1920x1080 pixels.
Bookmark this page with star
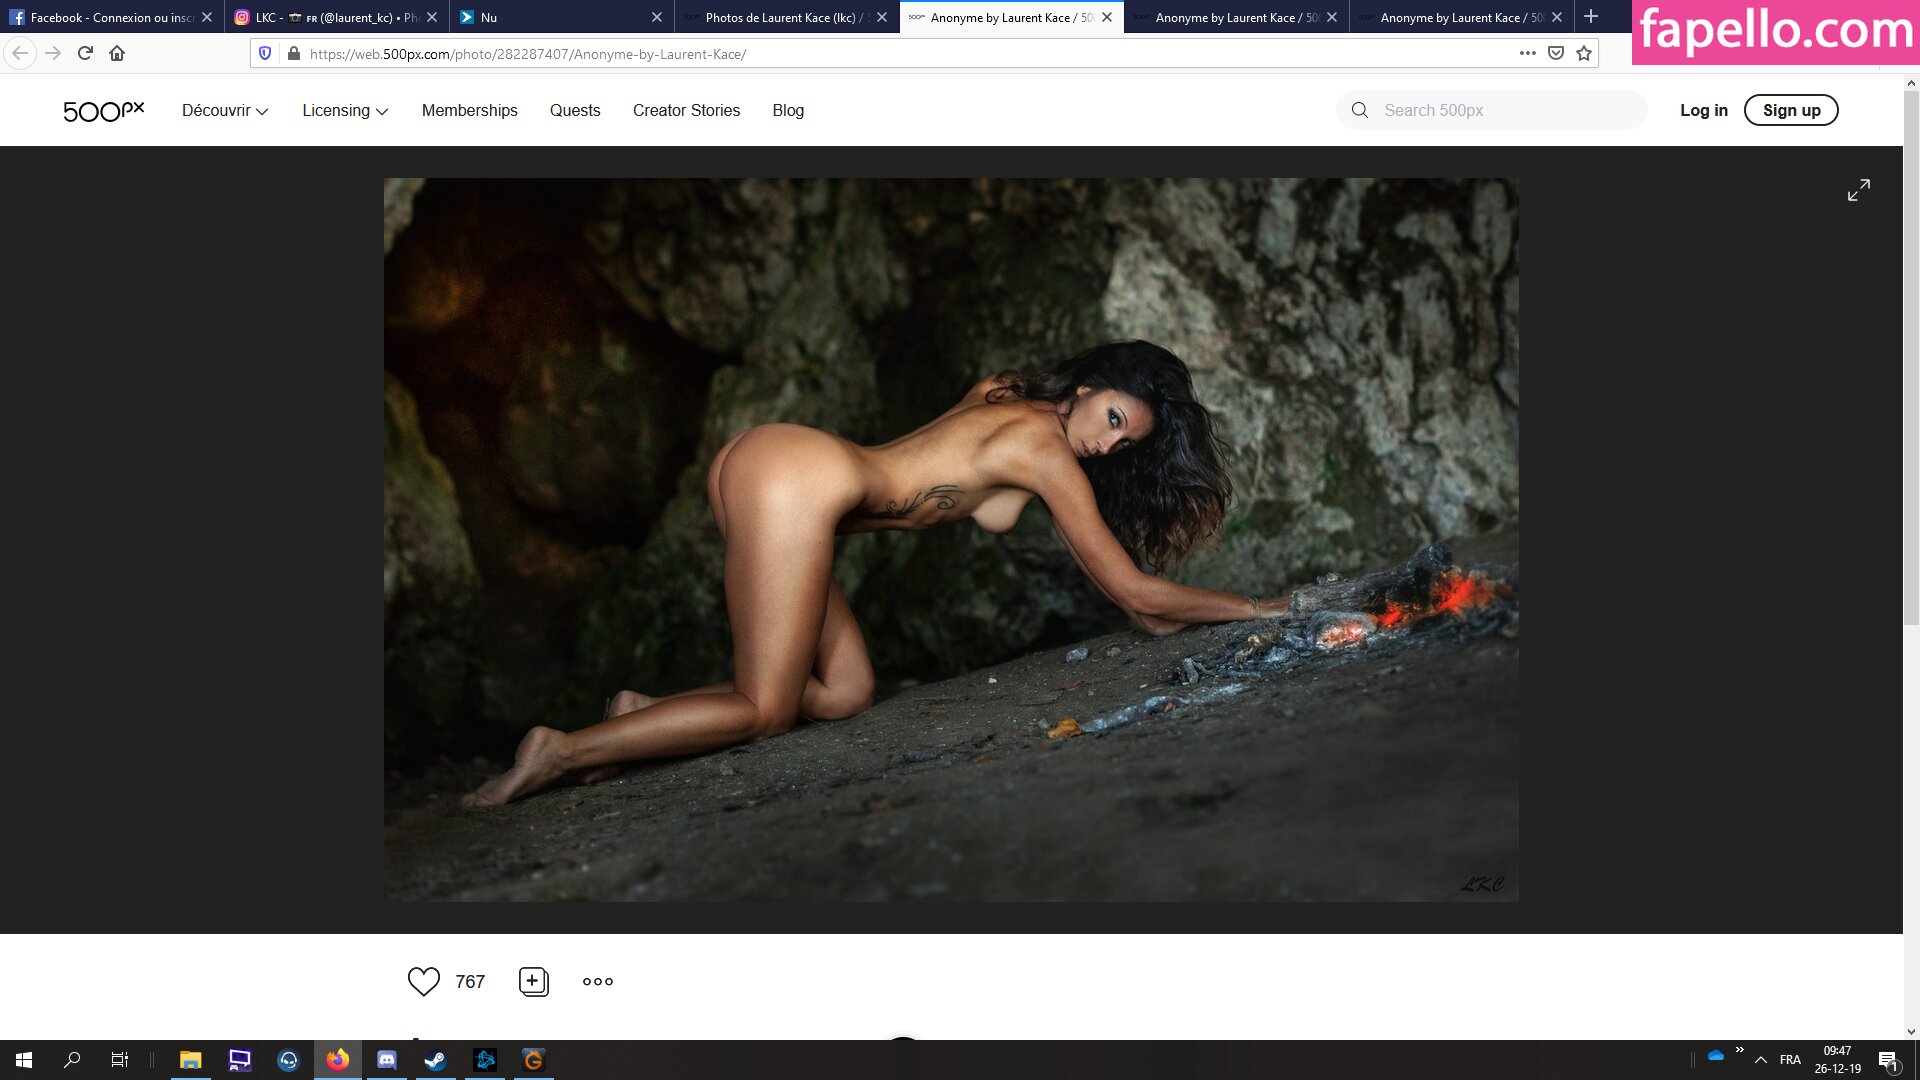pyautogui.click(x=1584, y=53)
